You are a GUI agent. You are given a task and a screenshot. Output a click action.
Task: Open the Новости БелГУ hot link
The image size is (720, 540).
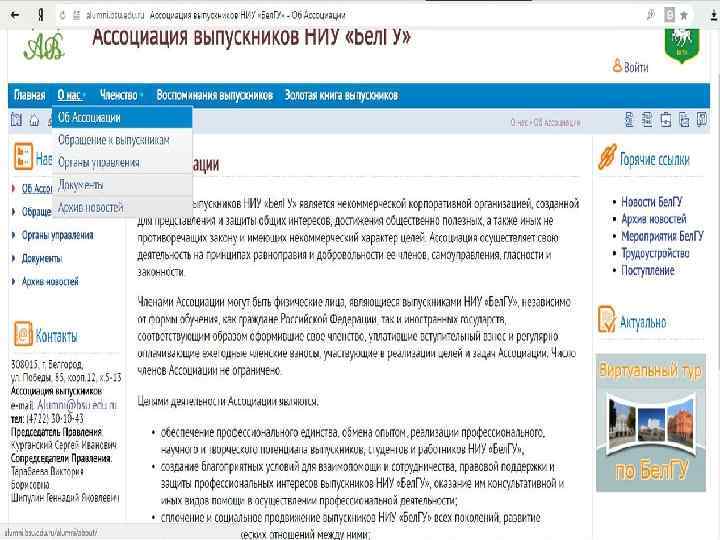pos(652,202)
